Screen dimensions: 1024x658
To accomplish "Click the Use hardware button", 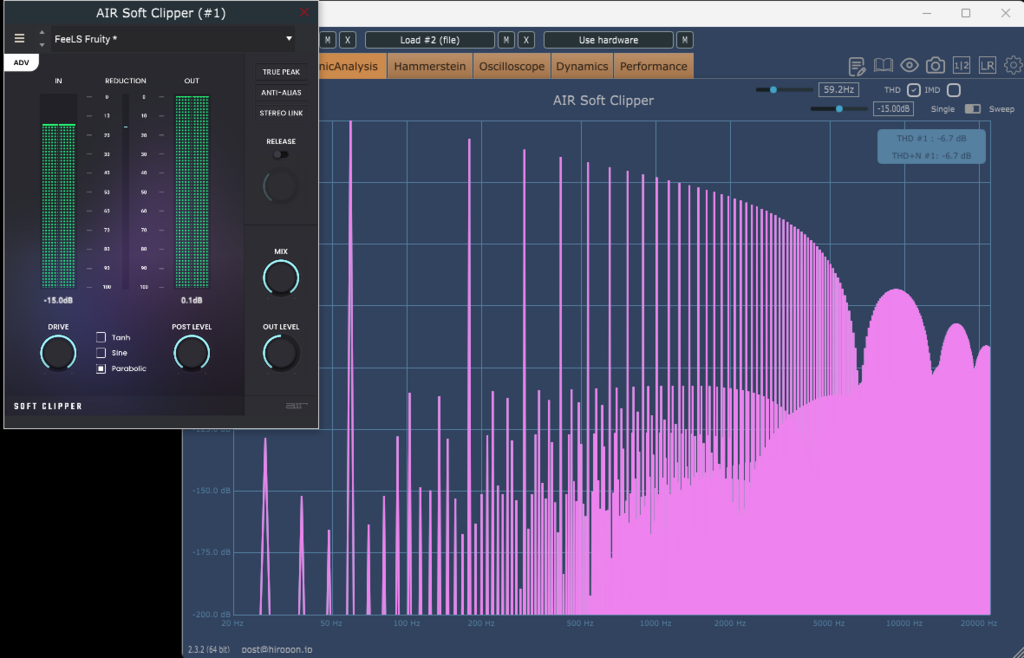I will click(608, 40).
